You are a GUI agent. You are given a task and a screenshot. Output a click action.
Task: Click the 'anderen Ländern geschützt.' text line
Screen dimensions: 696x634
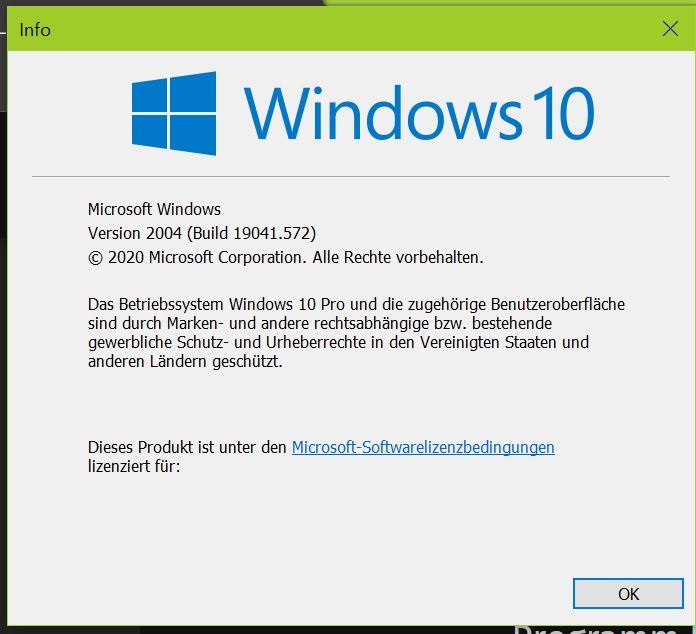[x=185, y=361]
